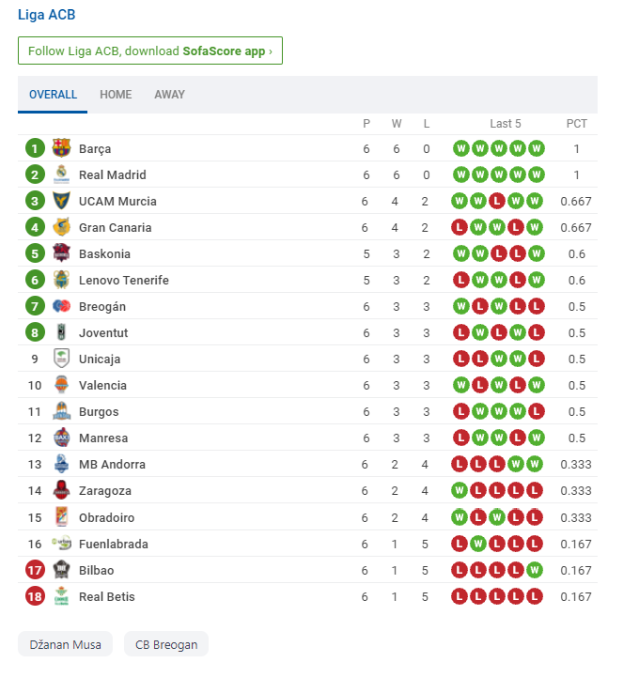640x679 pixels.
Task: Click the CB Breogan tag
Action: [x=166, y=644]
